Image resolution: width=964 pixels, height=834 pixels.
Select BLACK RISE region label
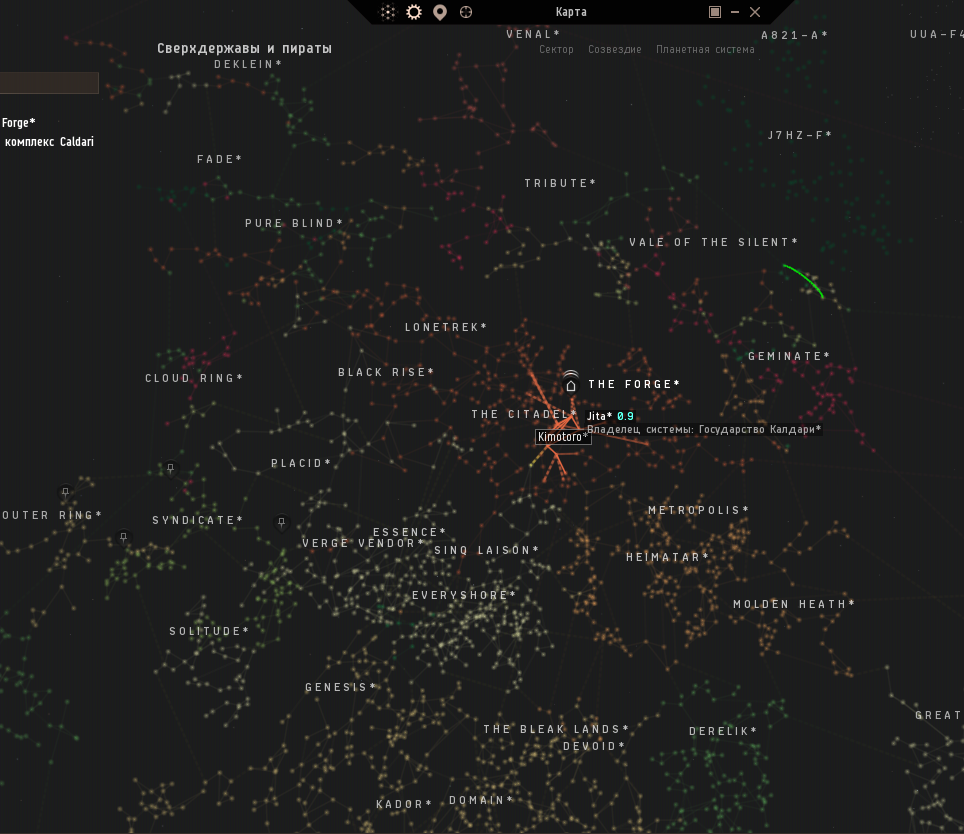pos(386,372)
